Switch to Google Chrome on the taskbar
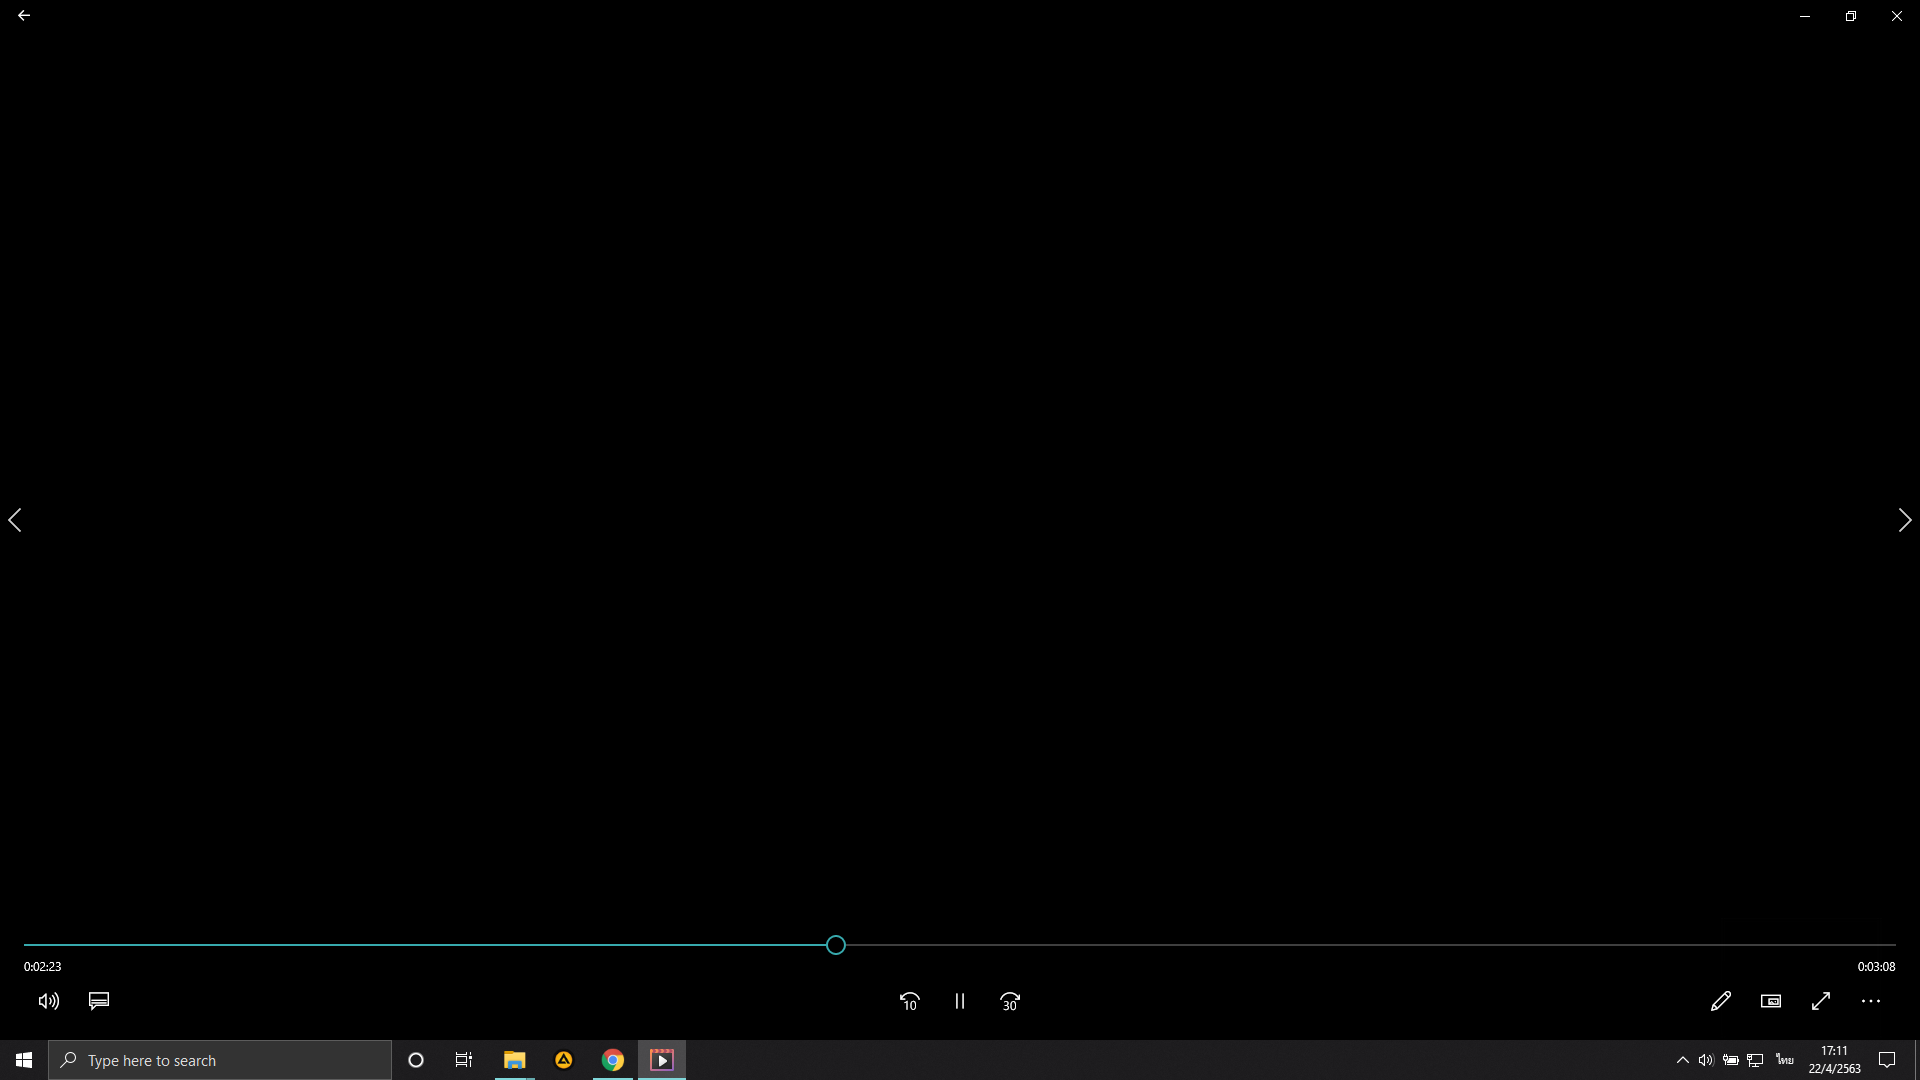This screenshot has height=1080, width=1920. 613,1060
